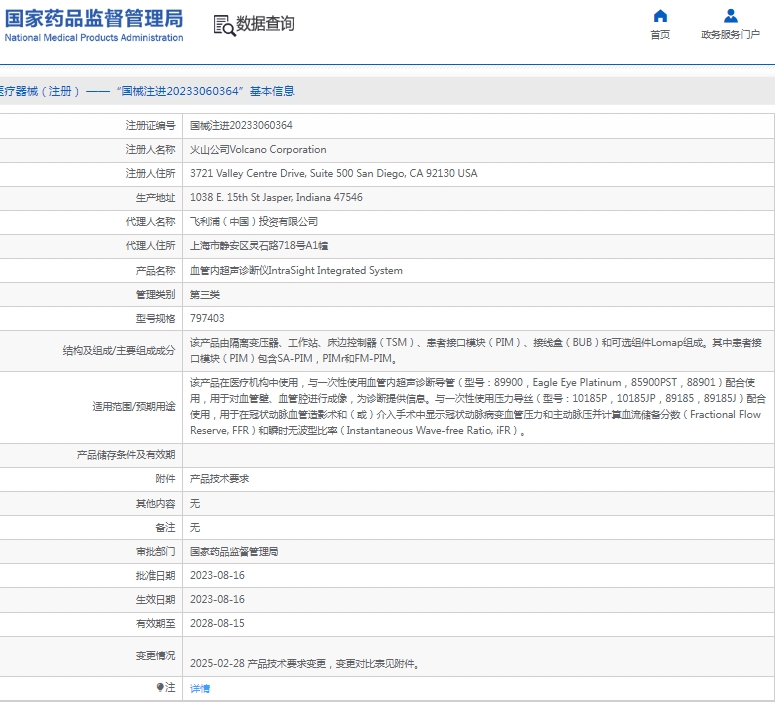Click the 管理类别 row label
Screen dimensions: 775x707
coord(156,295)
